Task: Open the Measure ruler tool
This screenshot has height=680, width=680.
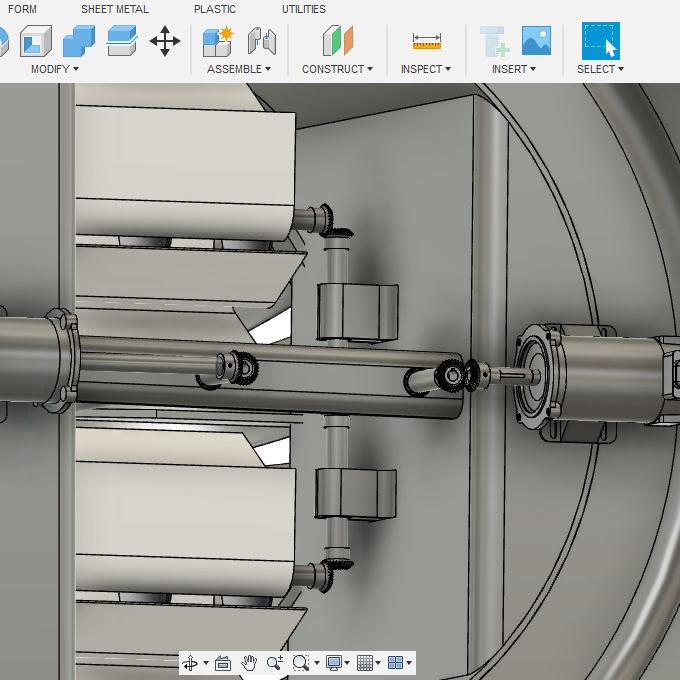Action: point(427,42)
